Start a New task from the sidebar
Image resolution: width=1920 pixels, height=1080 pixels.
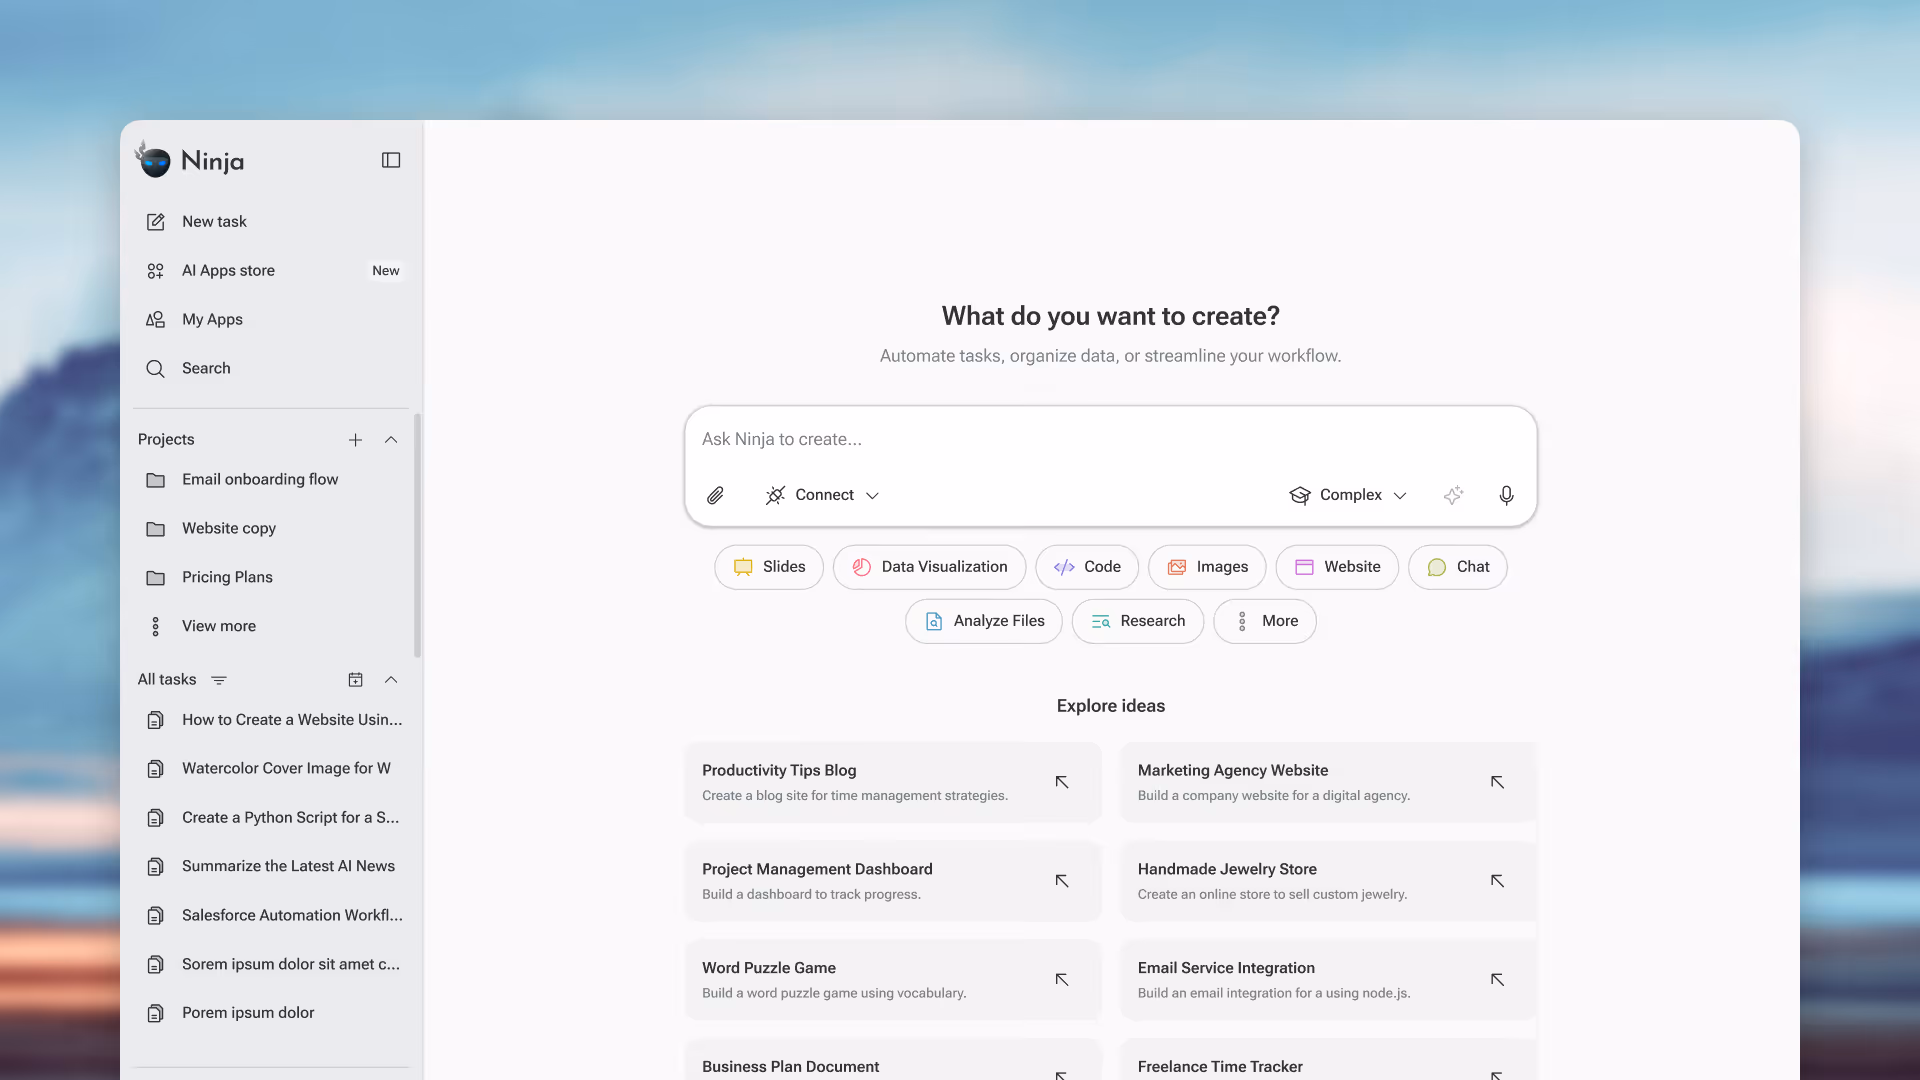[213, 221]
